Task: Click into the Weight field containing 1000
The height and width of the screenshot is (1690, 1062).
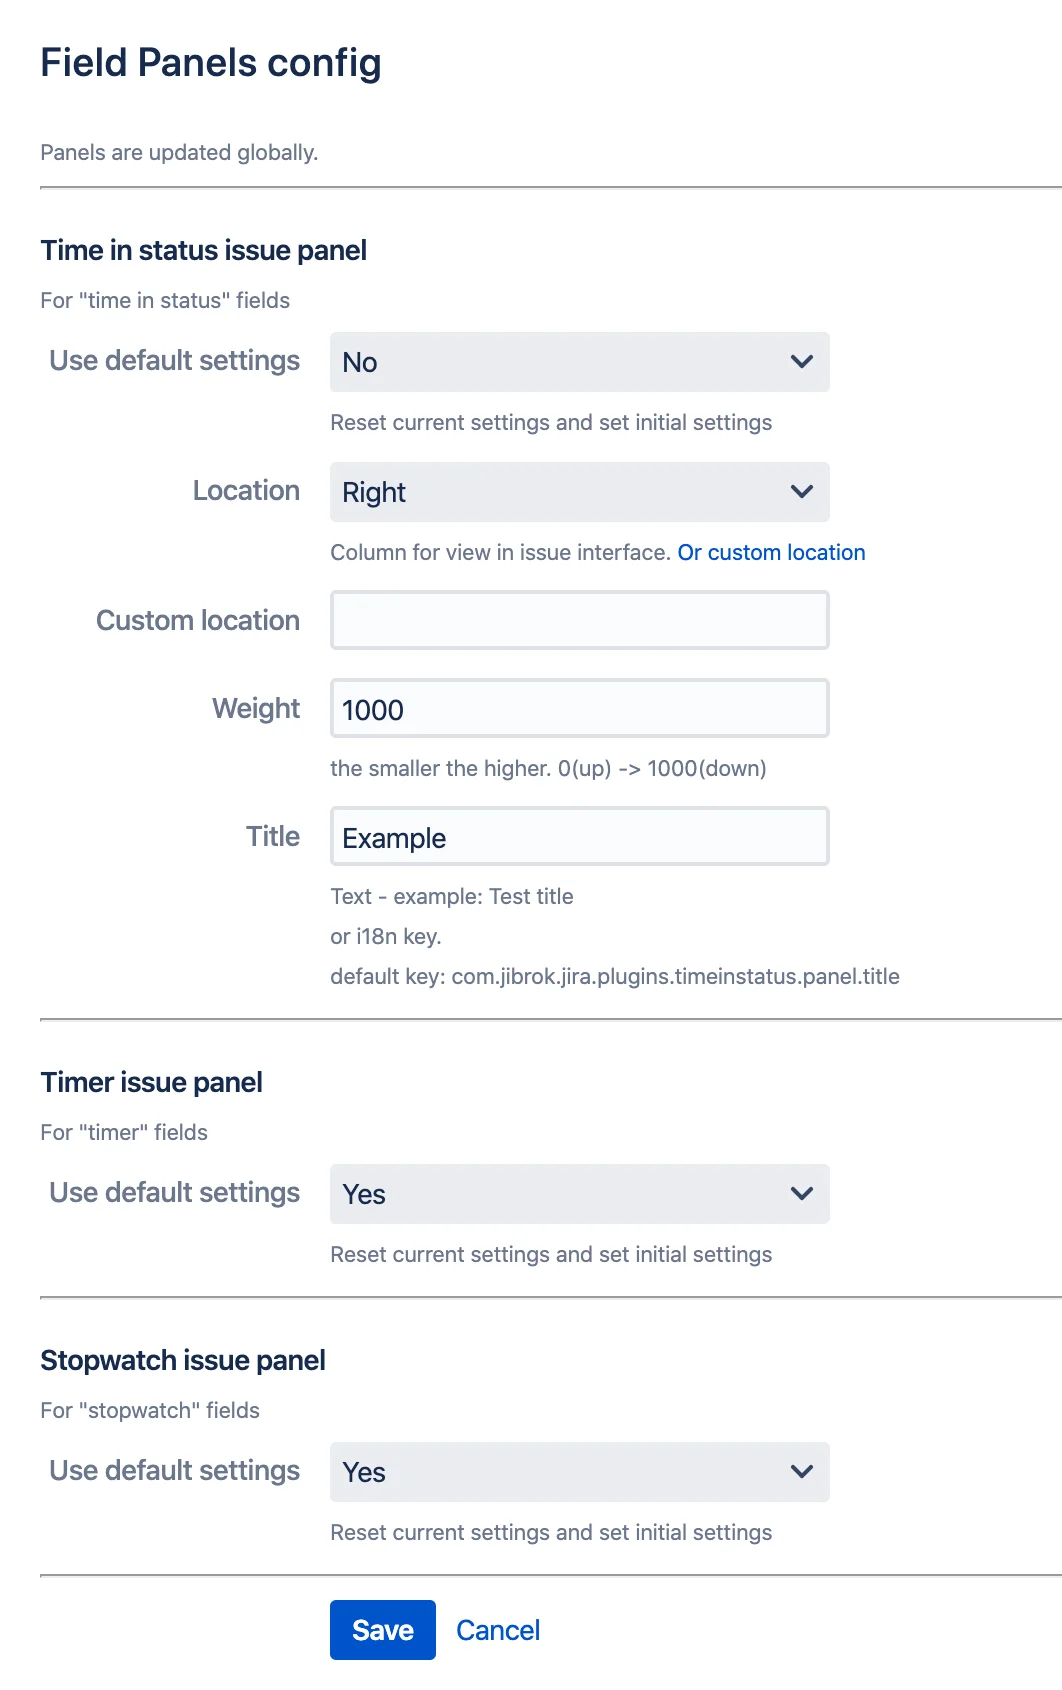Action: pos(580,708)
